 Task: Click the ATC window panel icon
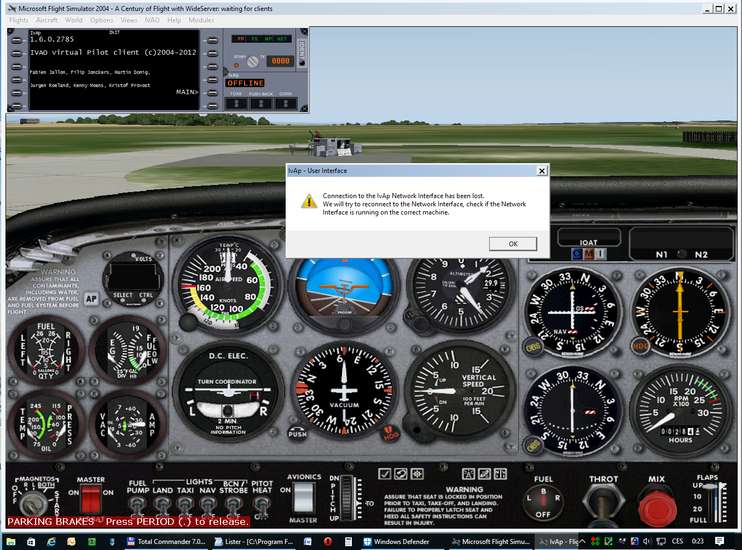401,474
